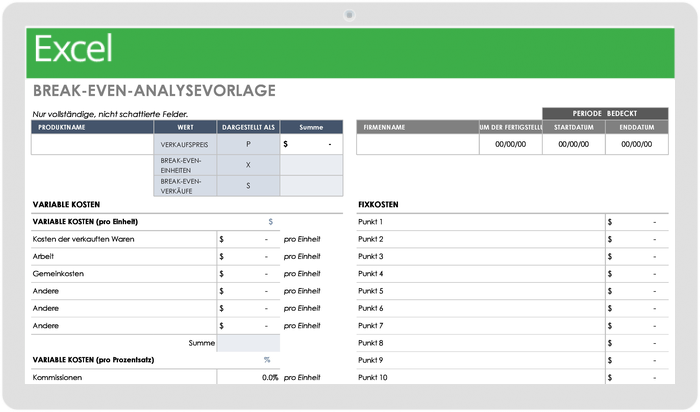Click pro Einheit next to Kommissionen
Viewport: 700px width, 412px height.
(302, 378)
